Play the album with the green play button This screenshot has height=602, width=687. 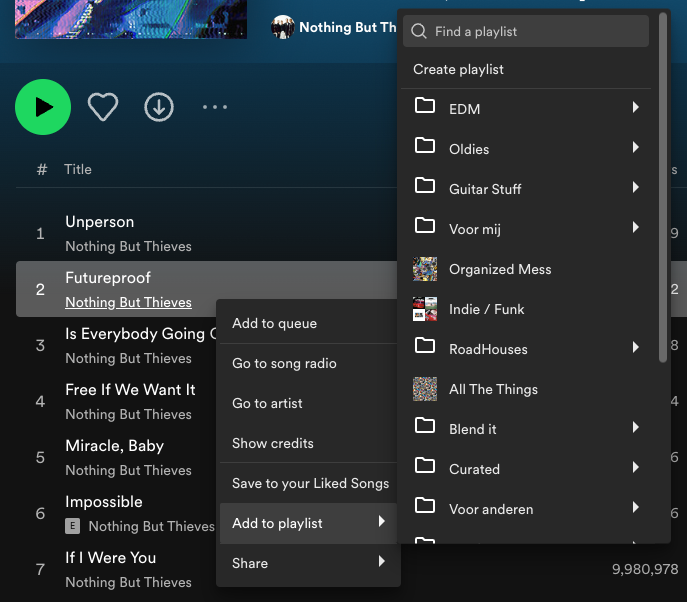(43, 107)
